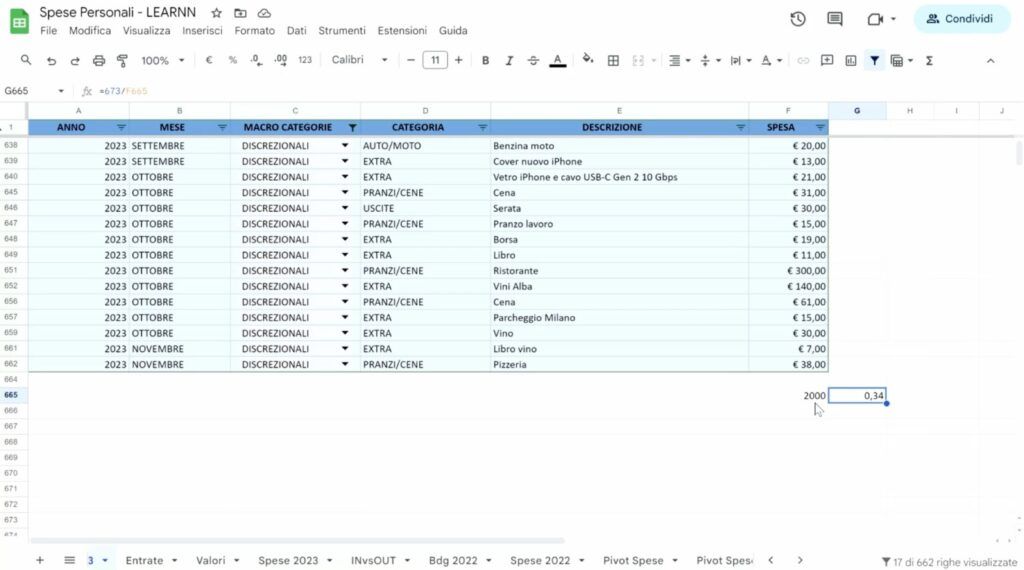Open text wrapping dropdown
Screen dimensions: 1024x570
tap(741, 61)
